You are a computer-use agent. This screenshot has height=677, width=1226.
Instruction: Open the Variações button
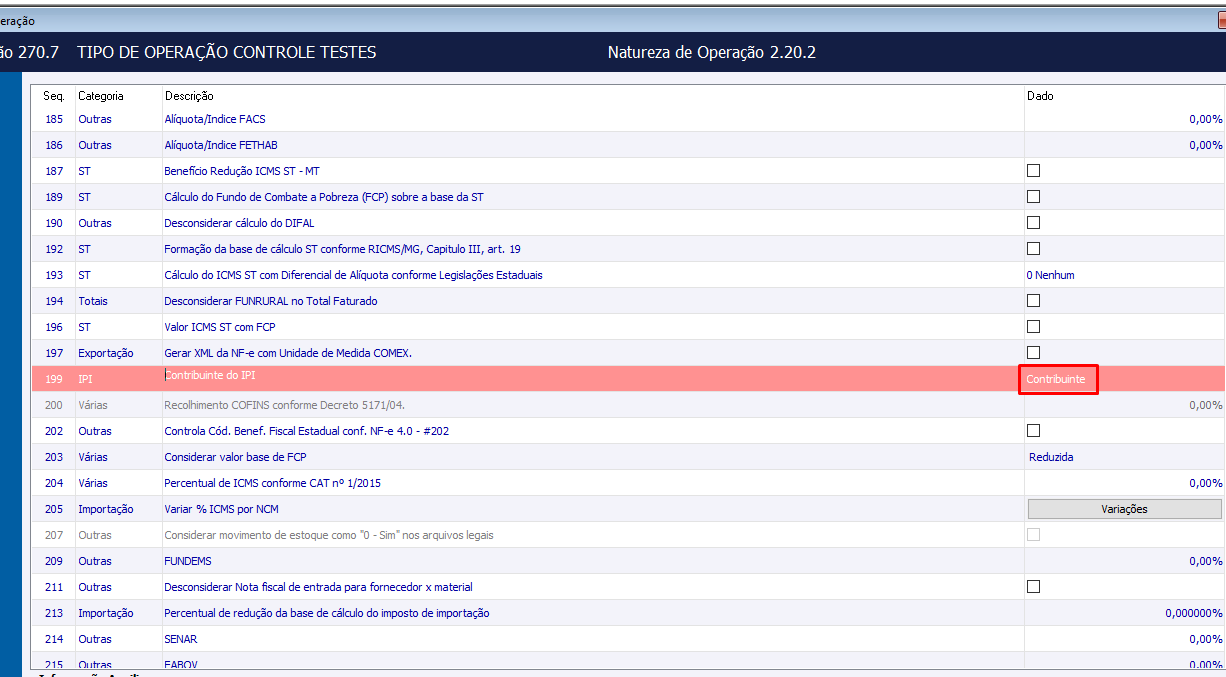[1124, 509]
